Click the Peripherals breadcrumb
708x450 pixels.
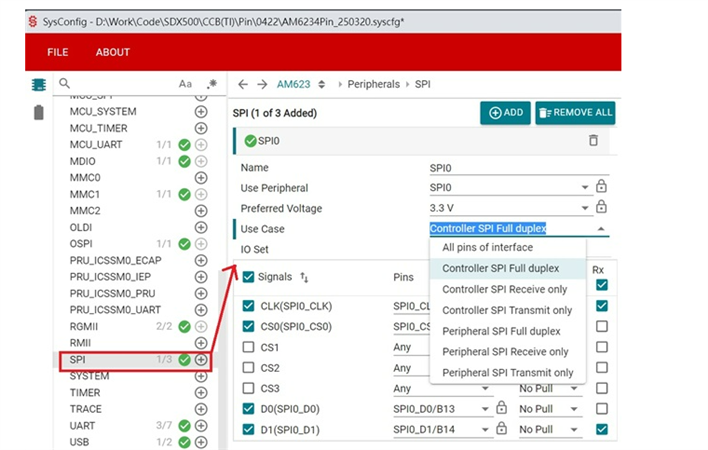[373, 84]
